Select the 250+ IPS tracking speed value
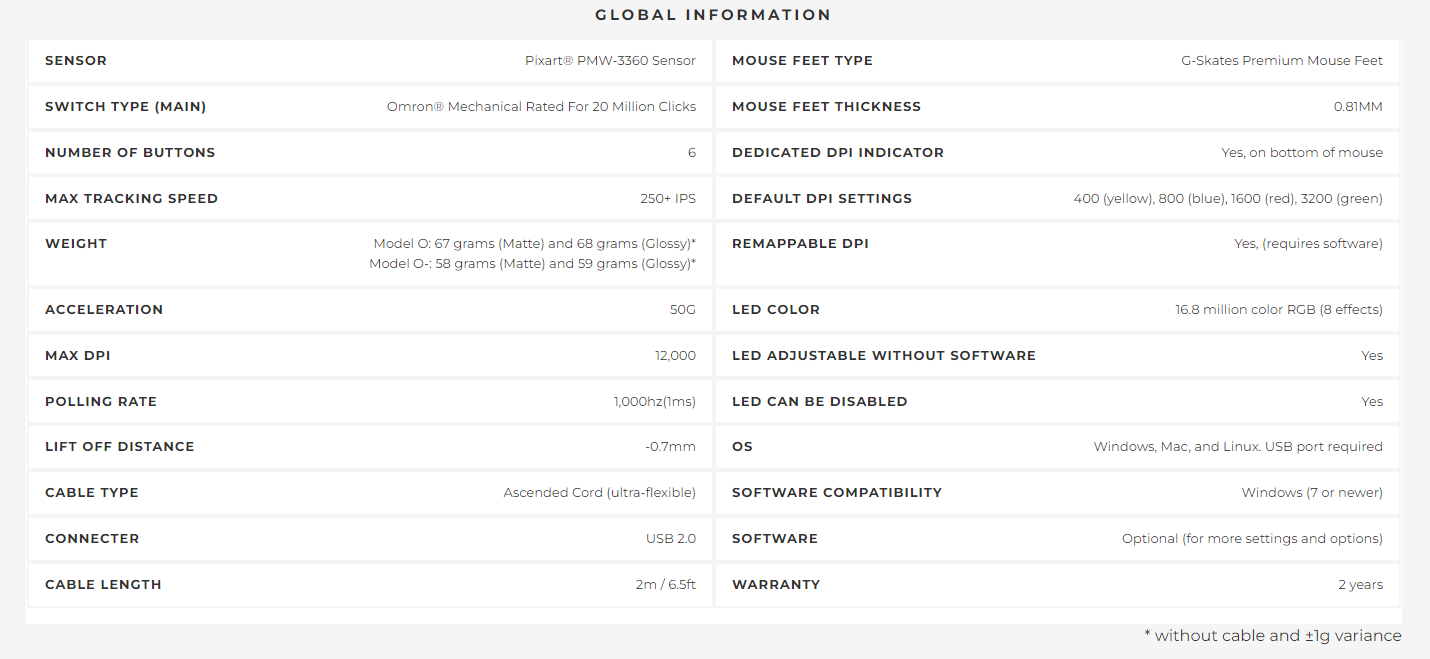The image size is (1430, 659). (667, 199)
